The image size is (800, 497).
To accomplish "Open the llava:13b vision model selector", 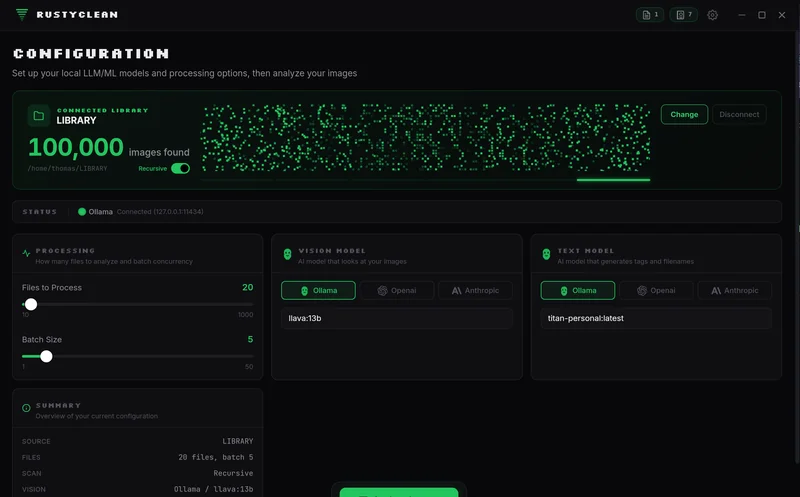I will pyautogui.click(x=396, y=319).
